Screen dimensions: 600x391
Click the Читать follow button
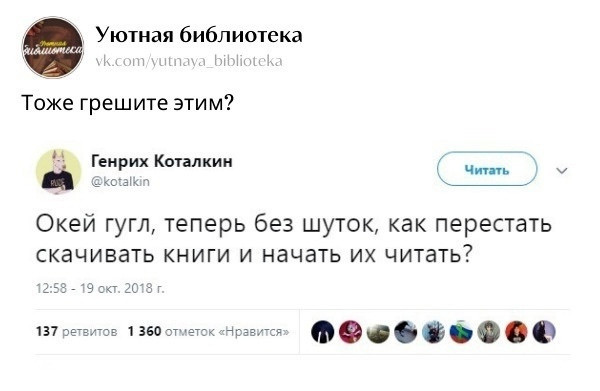[x=487, y=169]
